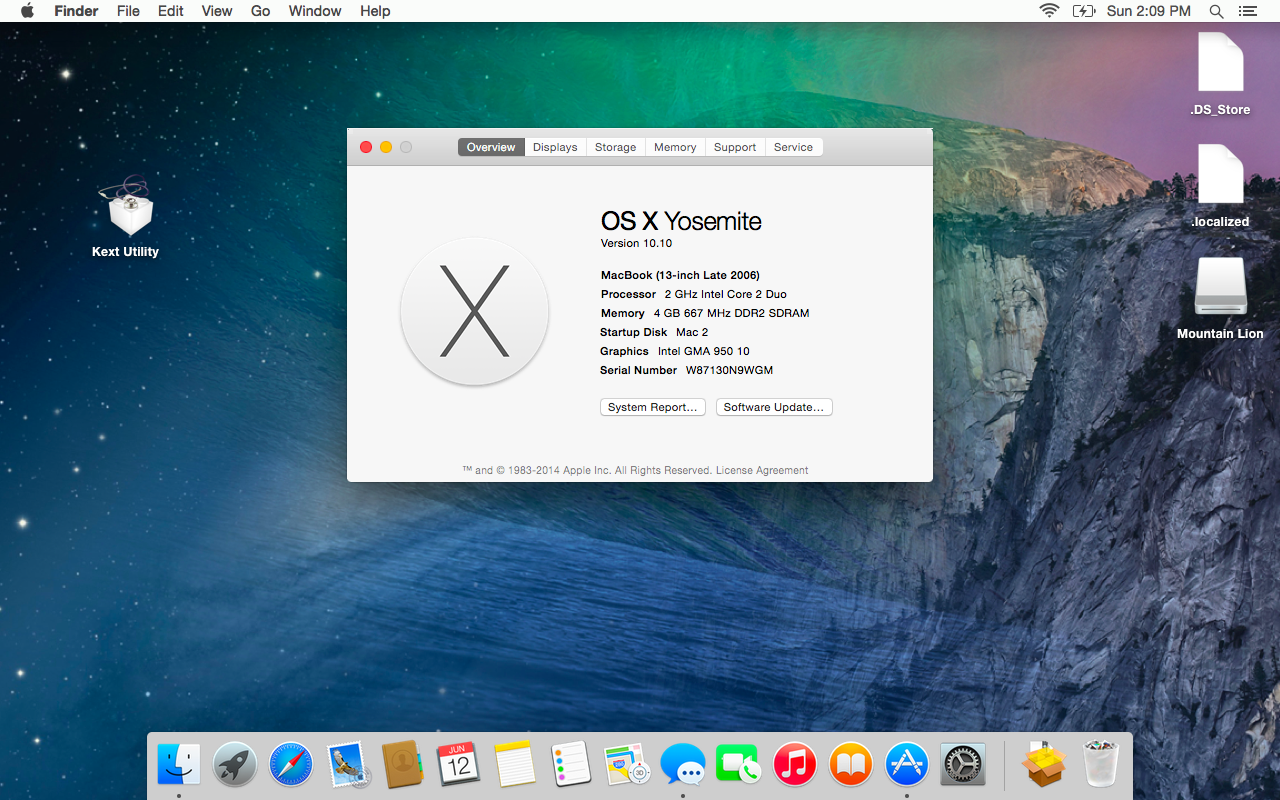Click 'Intel GMA 950 10' graphics text
The width and height of the screenshot is (1280, 800).
click(x=704, y=351)
